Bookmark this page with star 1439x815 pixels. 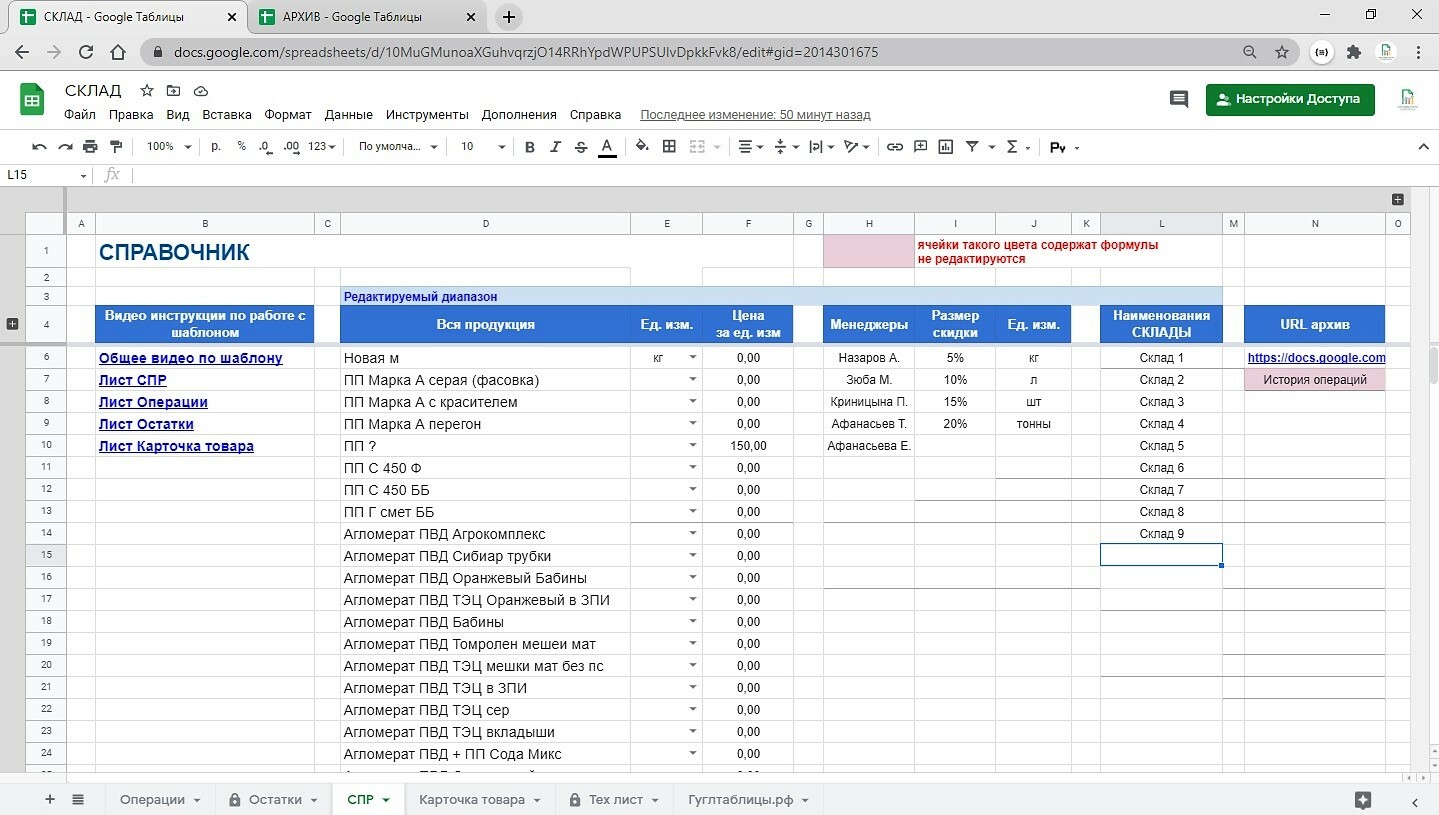[x=1281, y=52]
